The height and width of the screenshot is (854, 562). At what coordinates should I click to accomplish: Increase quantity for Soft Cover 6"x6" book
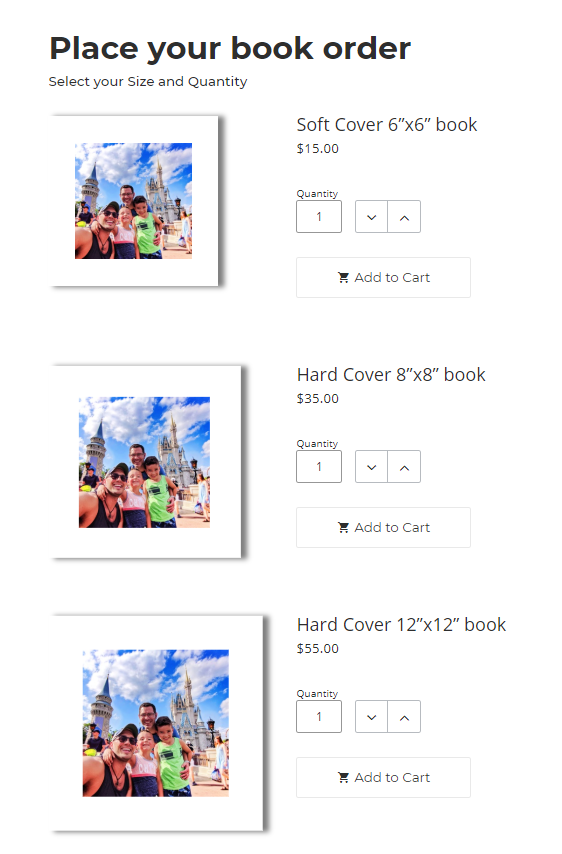click(404, 217)
